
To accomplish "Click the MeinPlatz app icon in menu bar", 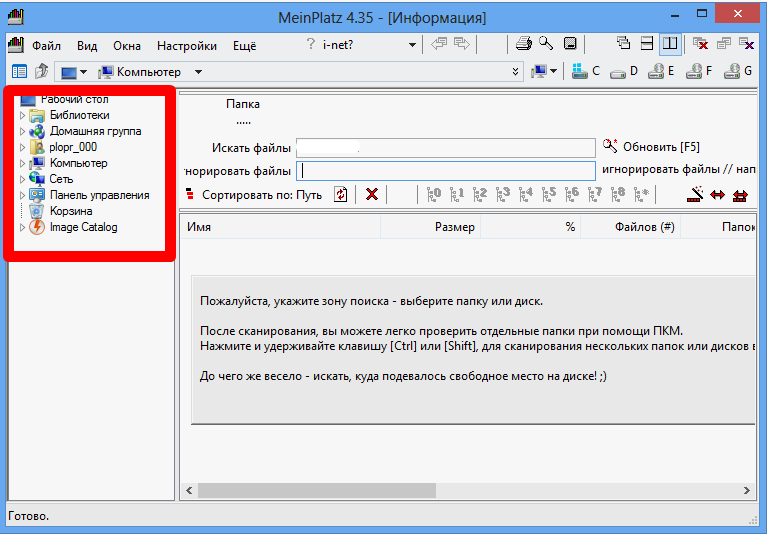I will (x=16, y=44).
